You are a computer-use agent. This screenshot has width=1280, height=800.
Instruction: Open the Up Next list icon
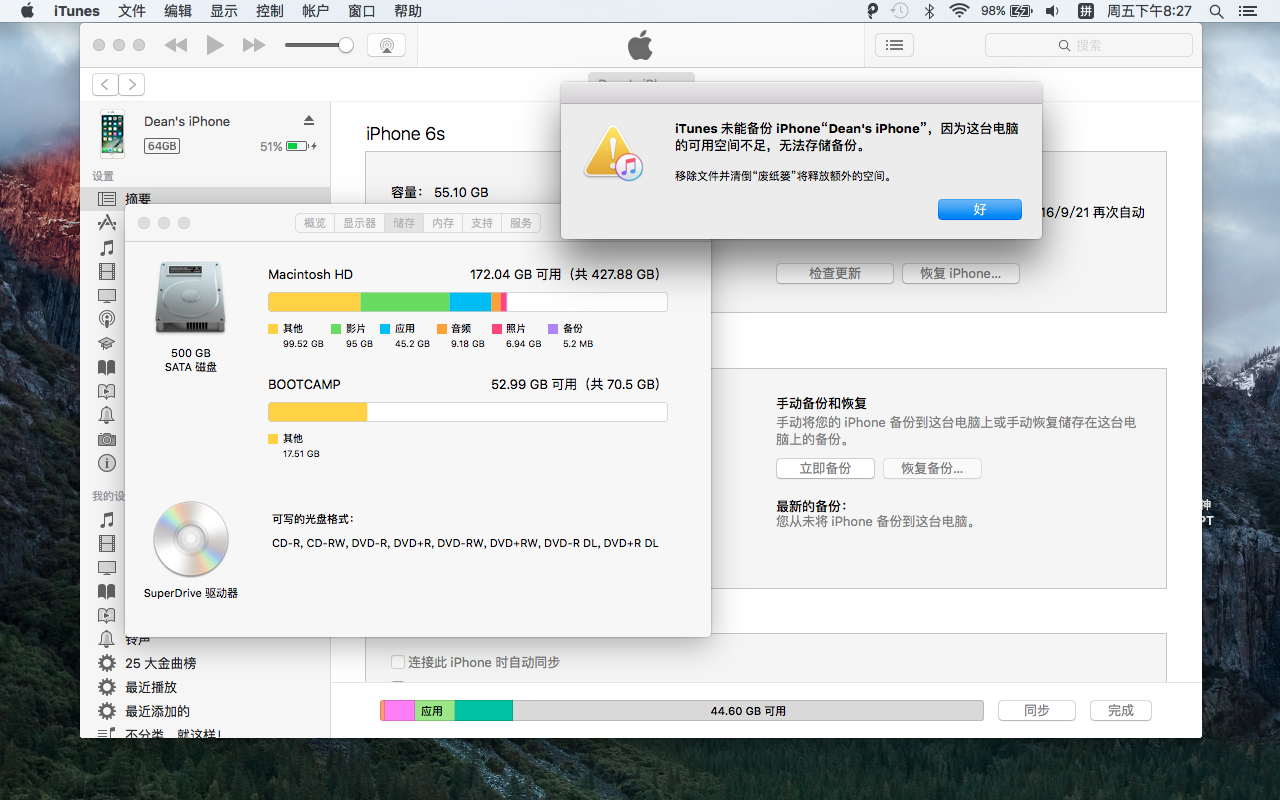click(x=894, y=45)
